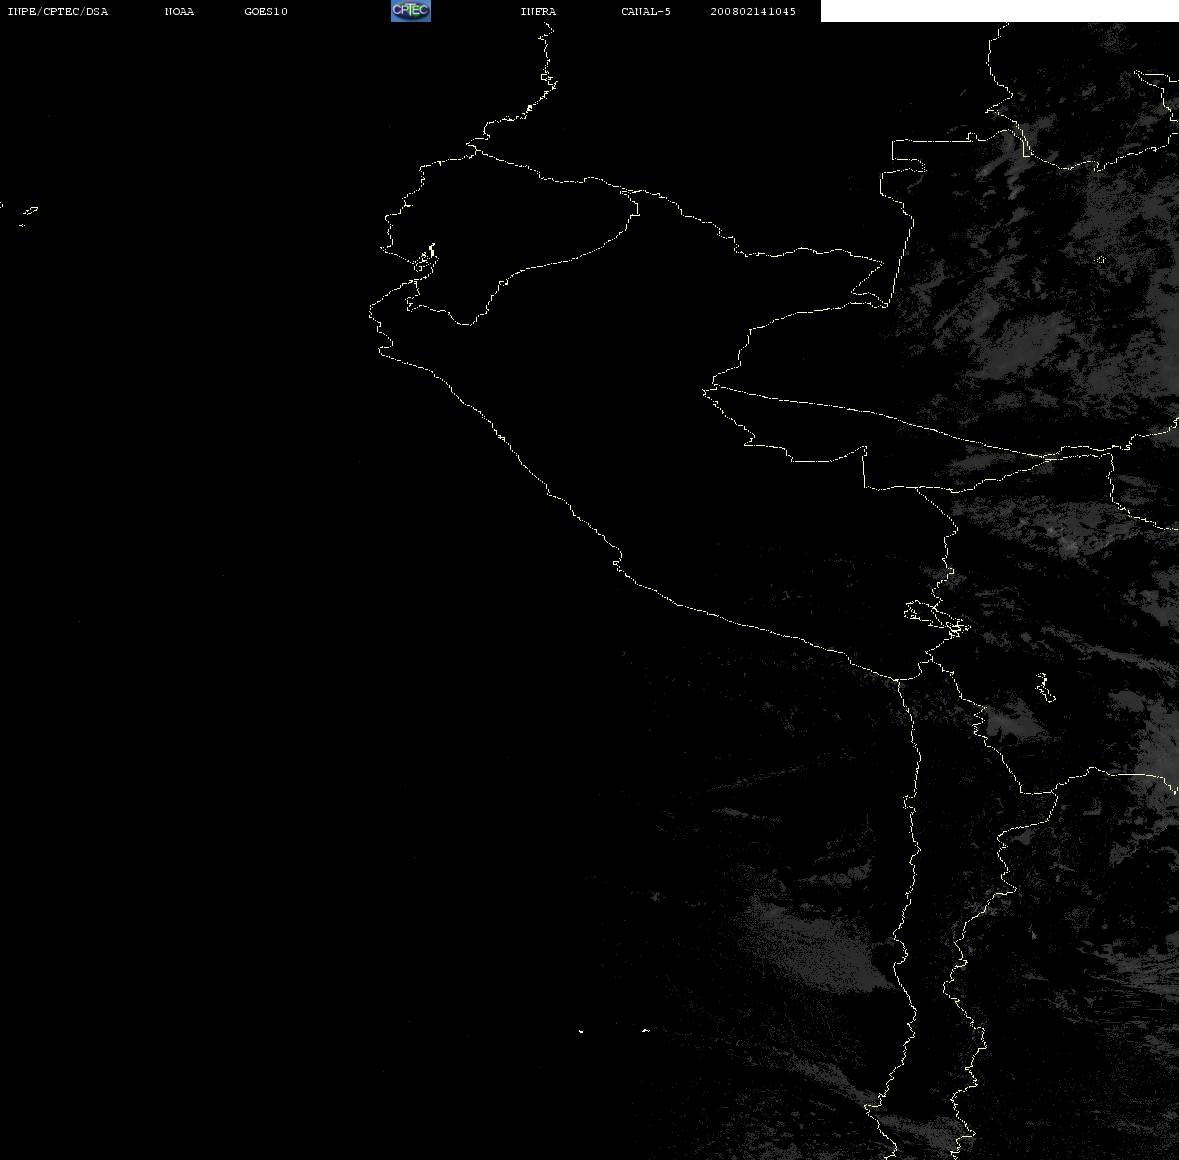Click the Peru-Bolivia-Chile border junction at coast
The height and width of the screenshot is (1160, 1179).
(897, 680)
